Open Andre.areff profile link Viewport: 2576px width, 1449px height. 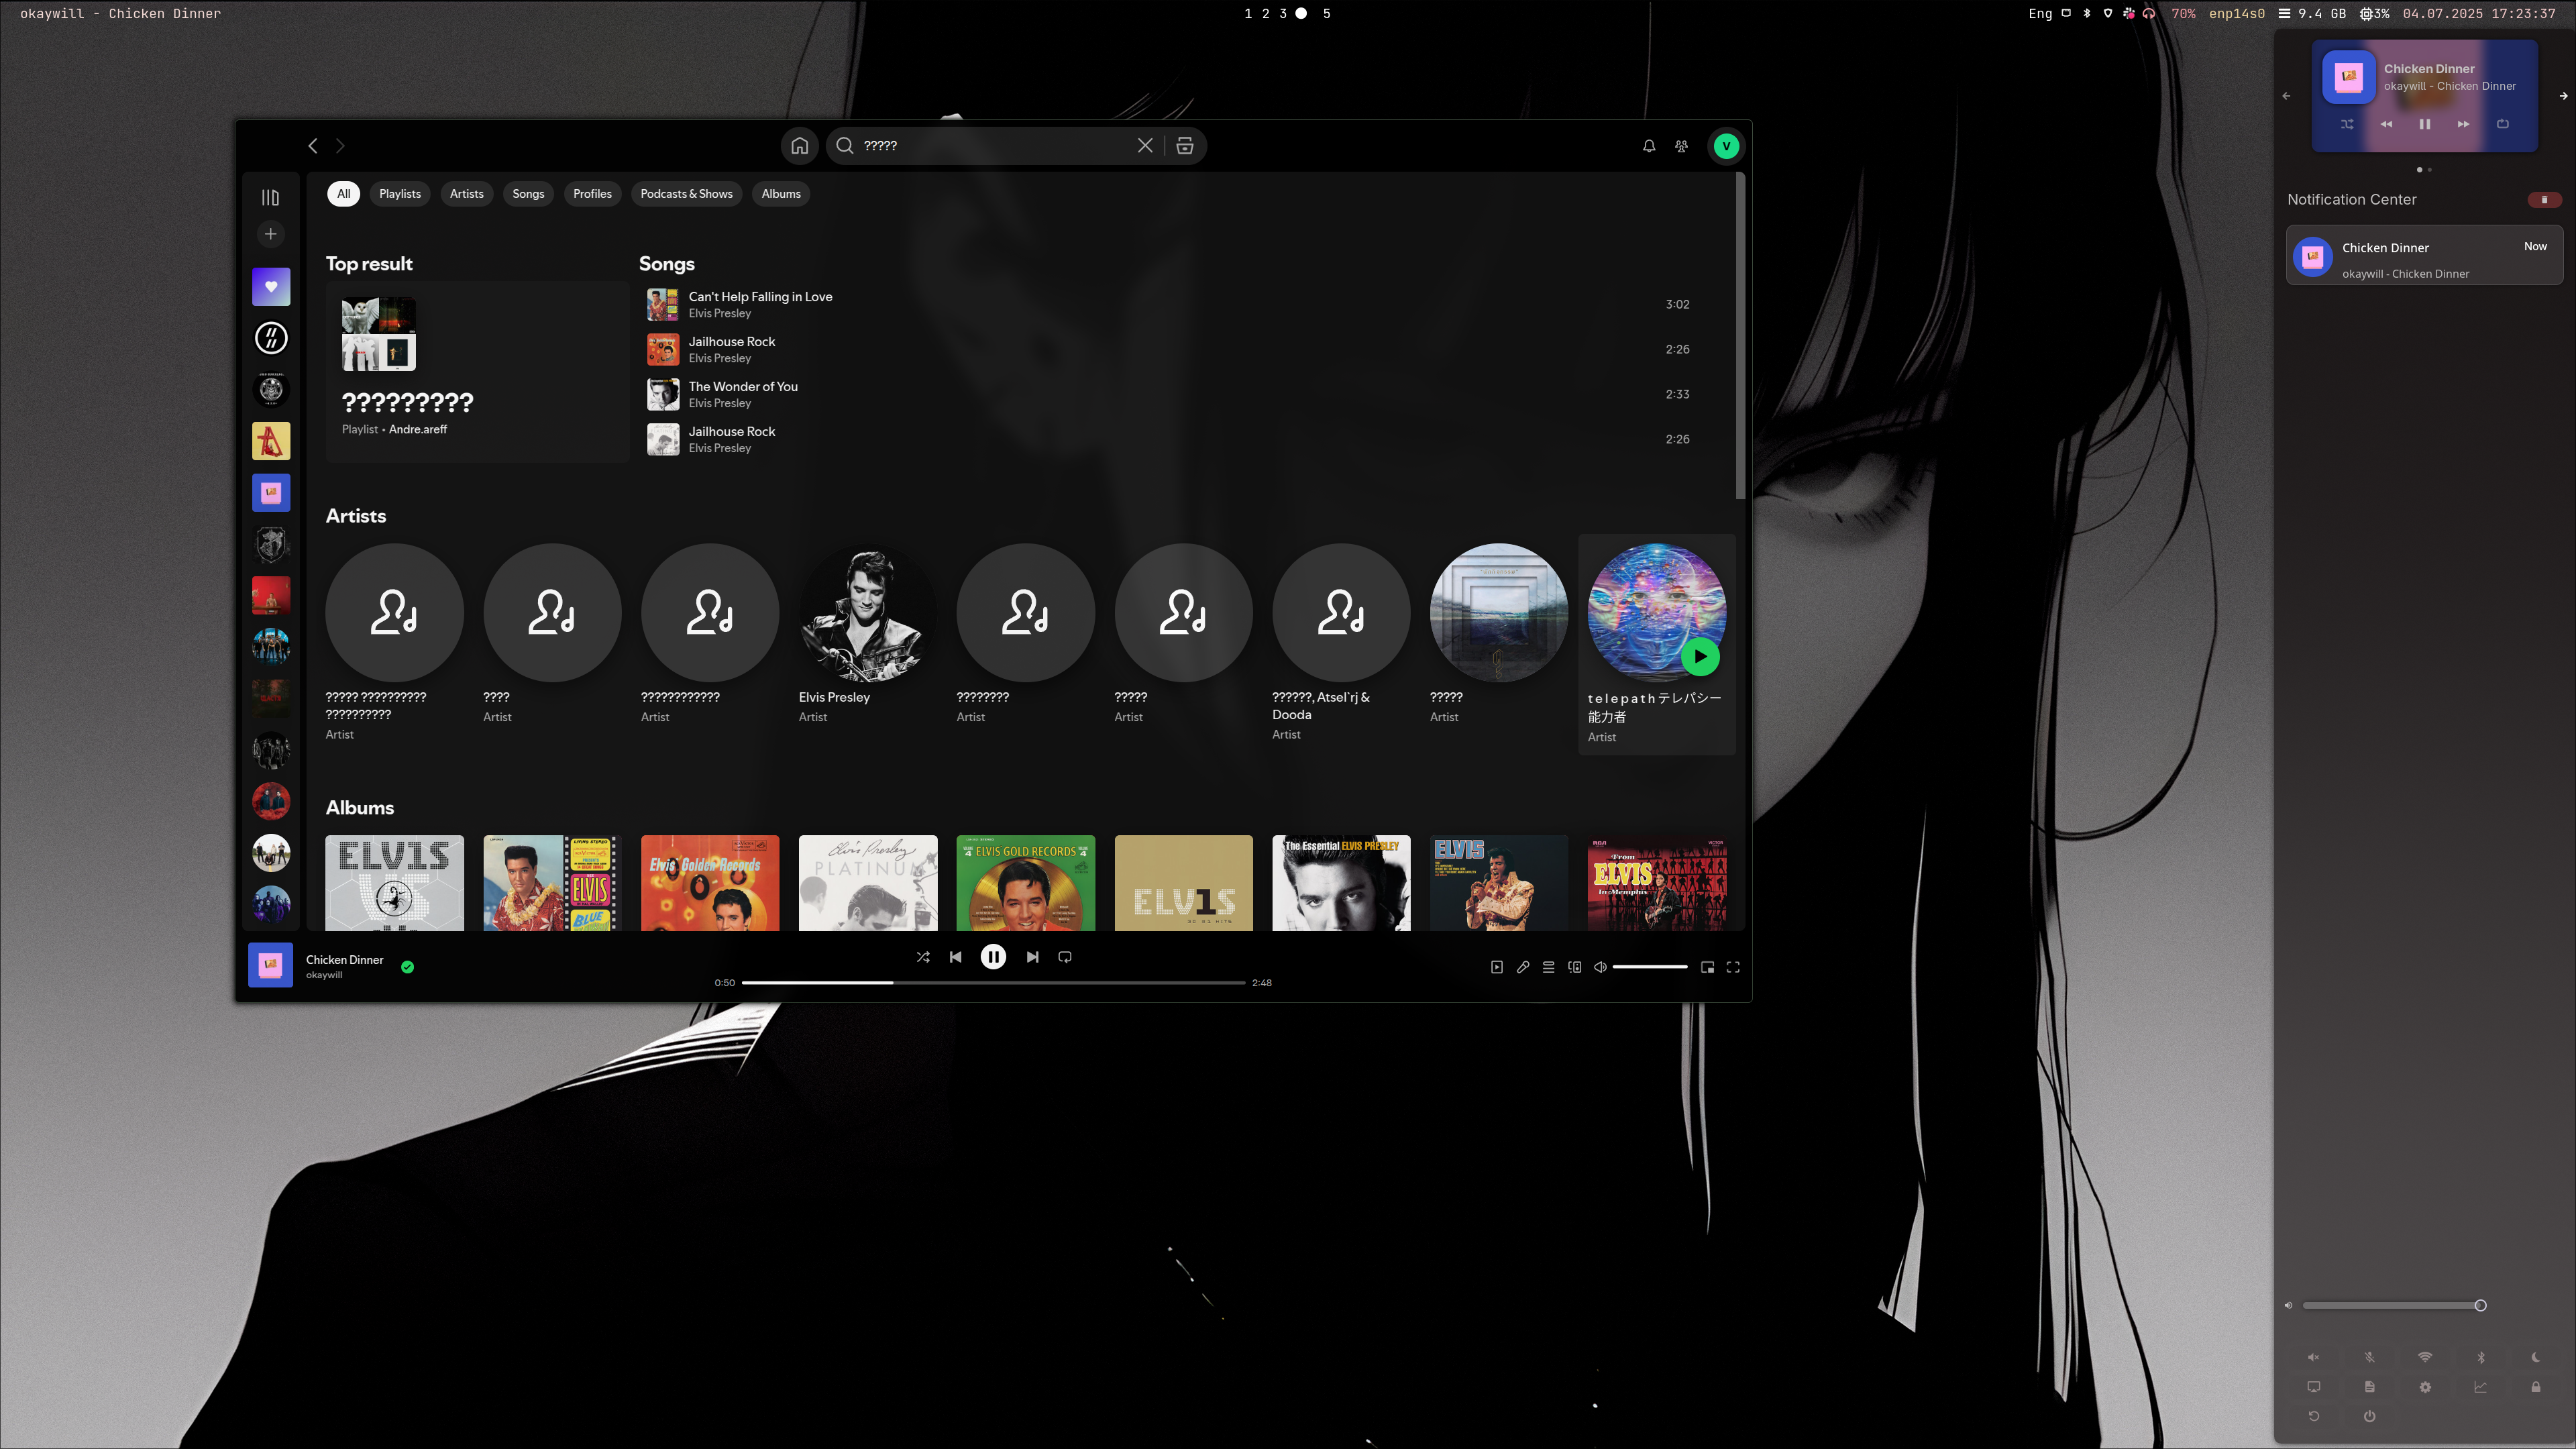point(418,430)
